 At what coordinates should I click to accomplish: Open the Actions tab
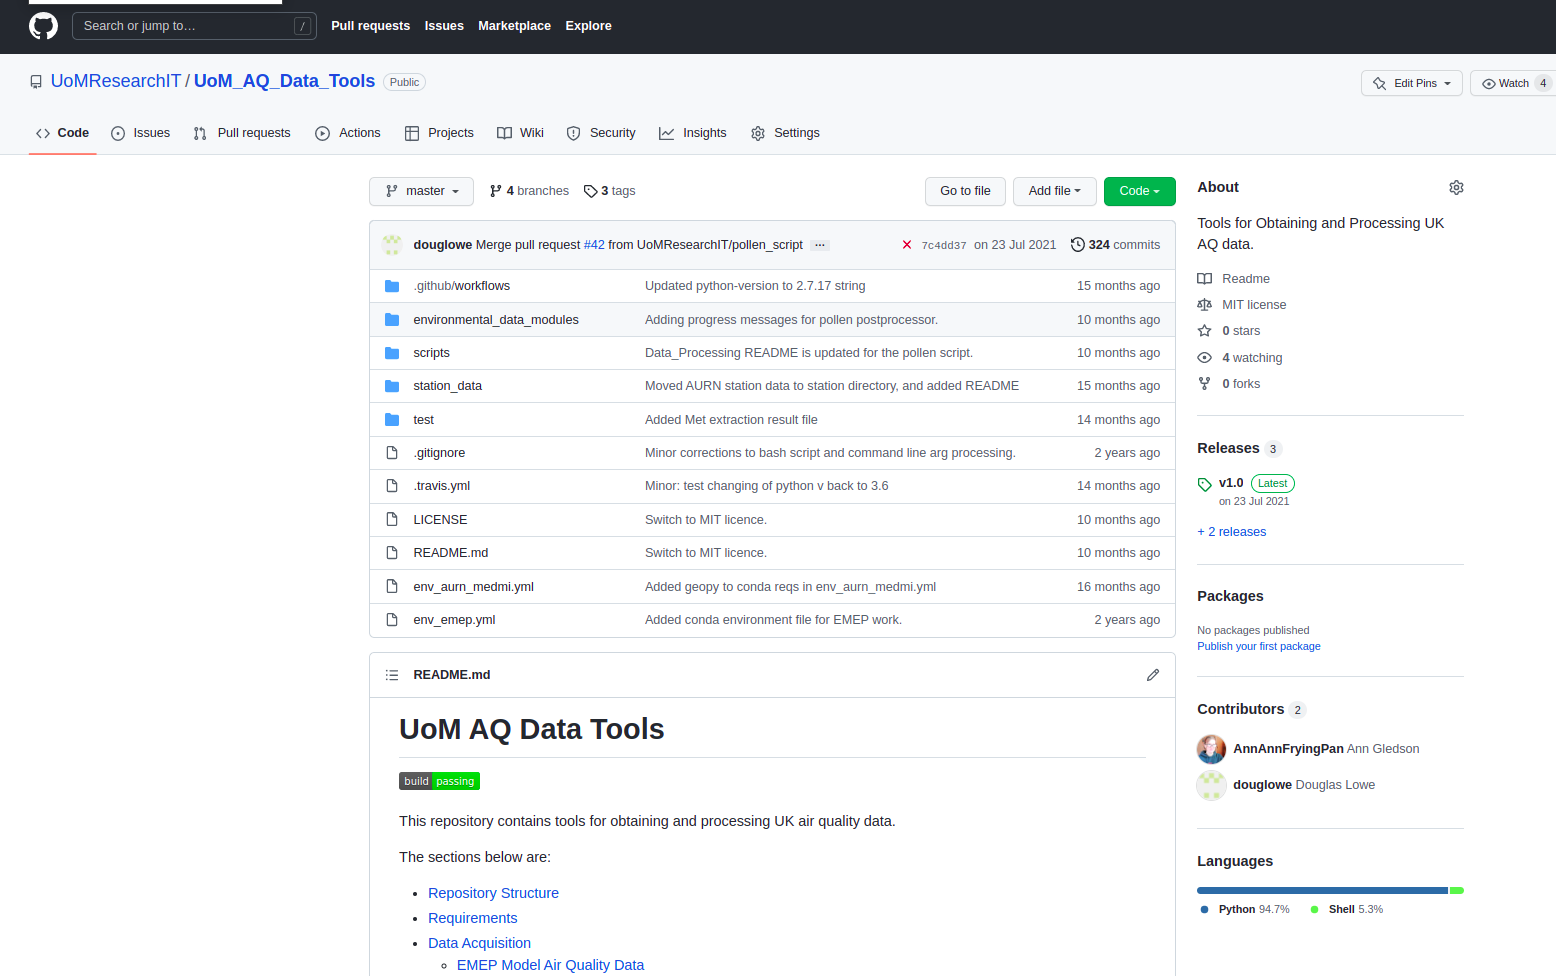click(x=348, y=133)
